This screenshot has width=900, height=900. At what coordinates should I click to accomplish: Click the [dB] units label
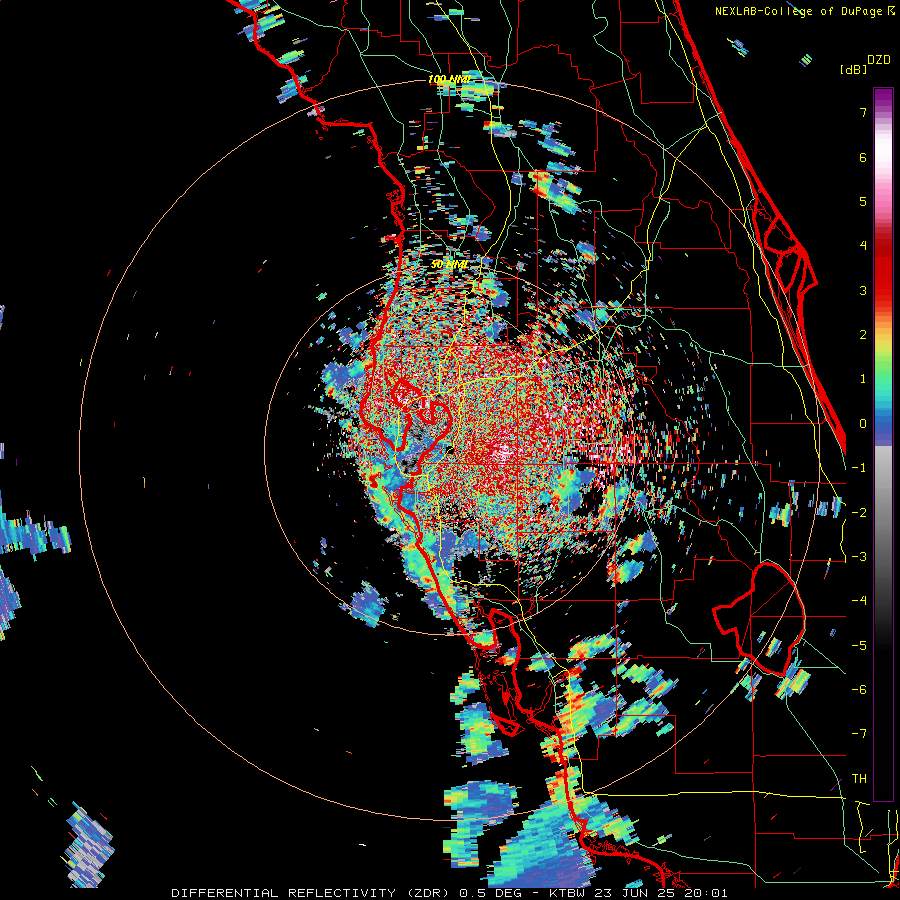click(854, 69)
